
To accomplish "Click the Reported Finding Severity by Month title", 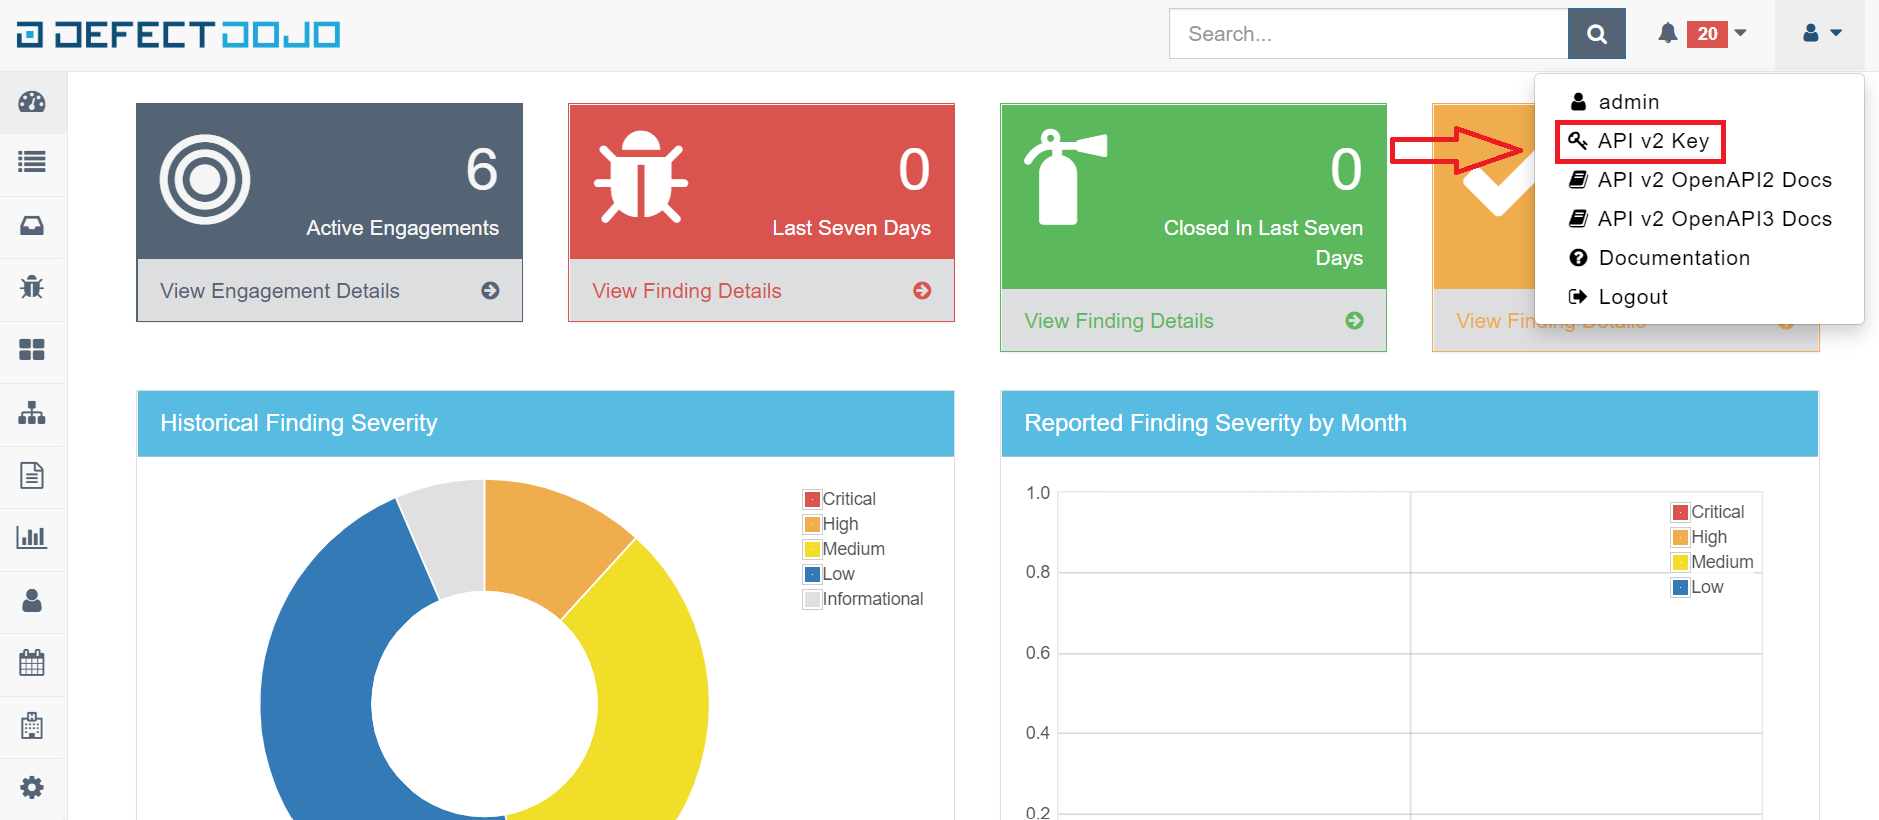I will [1215, 423].
